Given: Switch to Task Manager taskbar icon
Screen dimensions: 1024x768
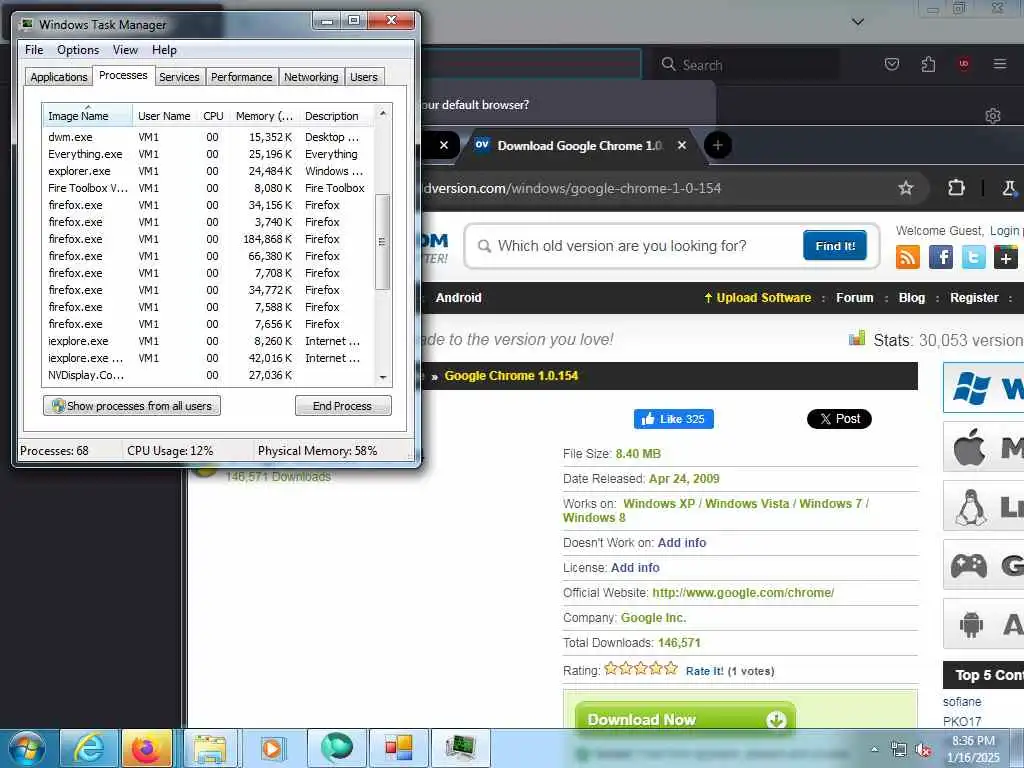Looking at the screenshot, I should [x=460, y=748].
